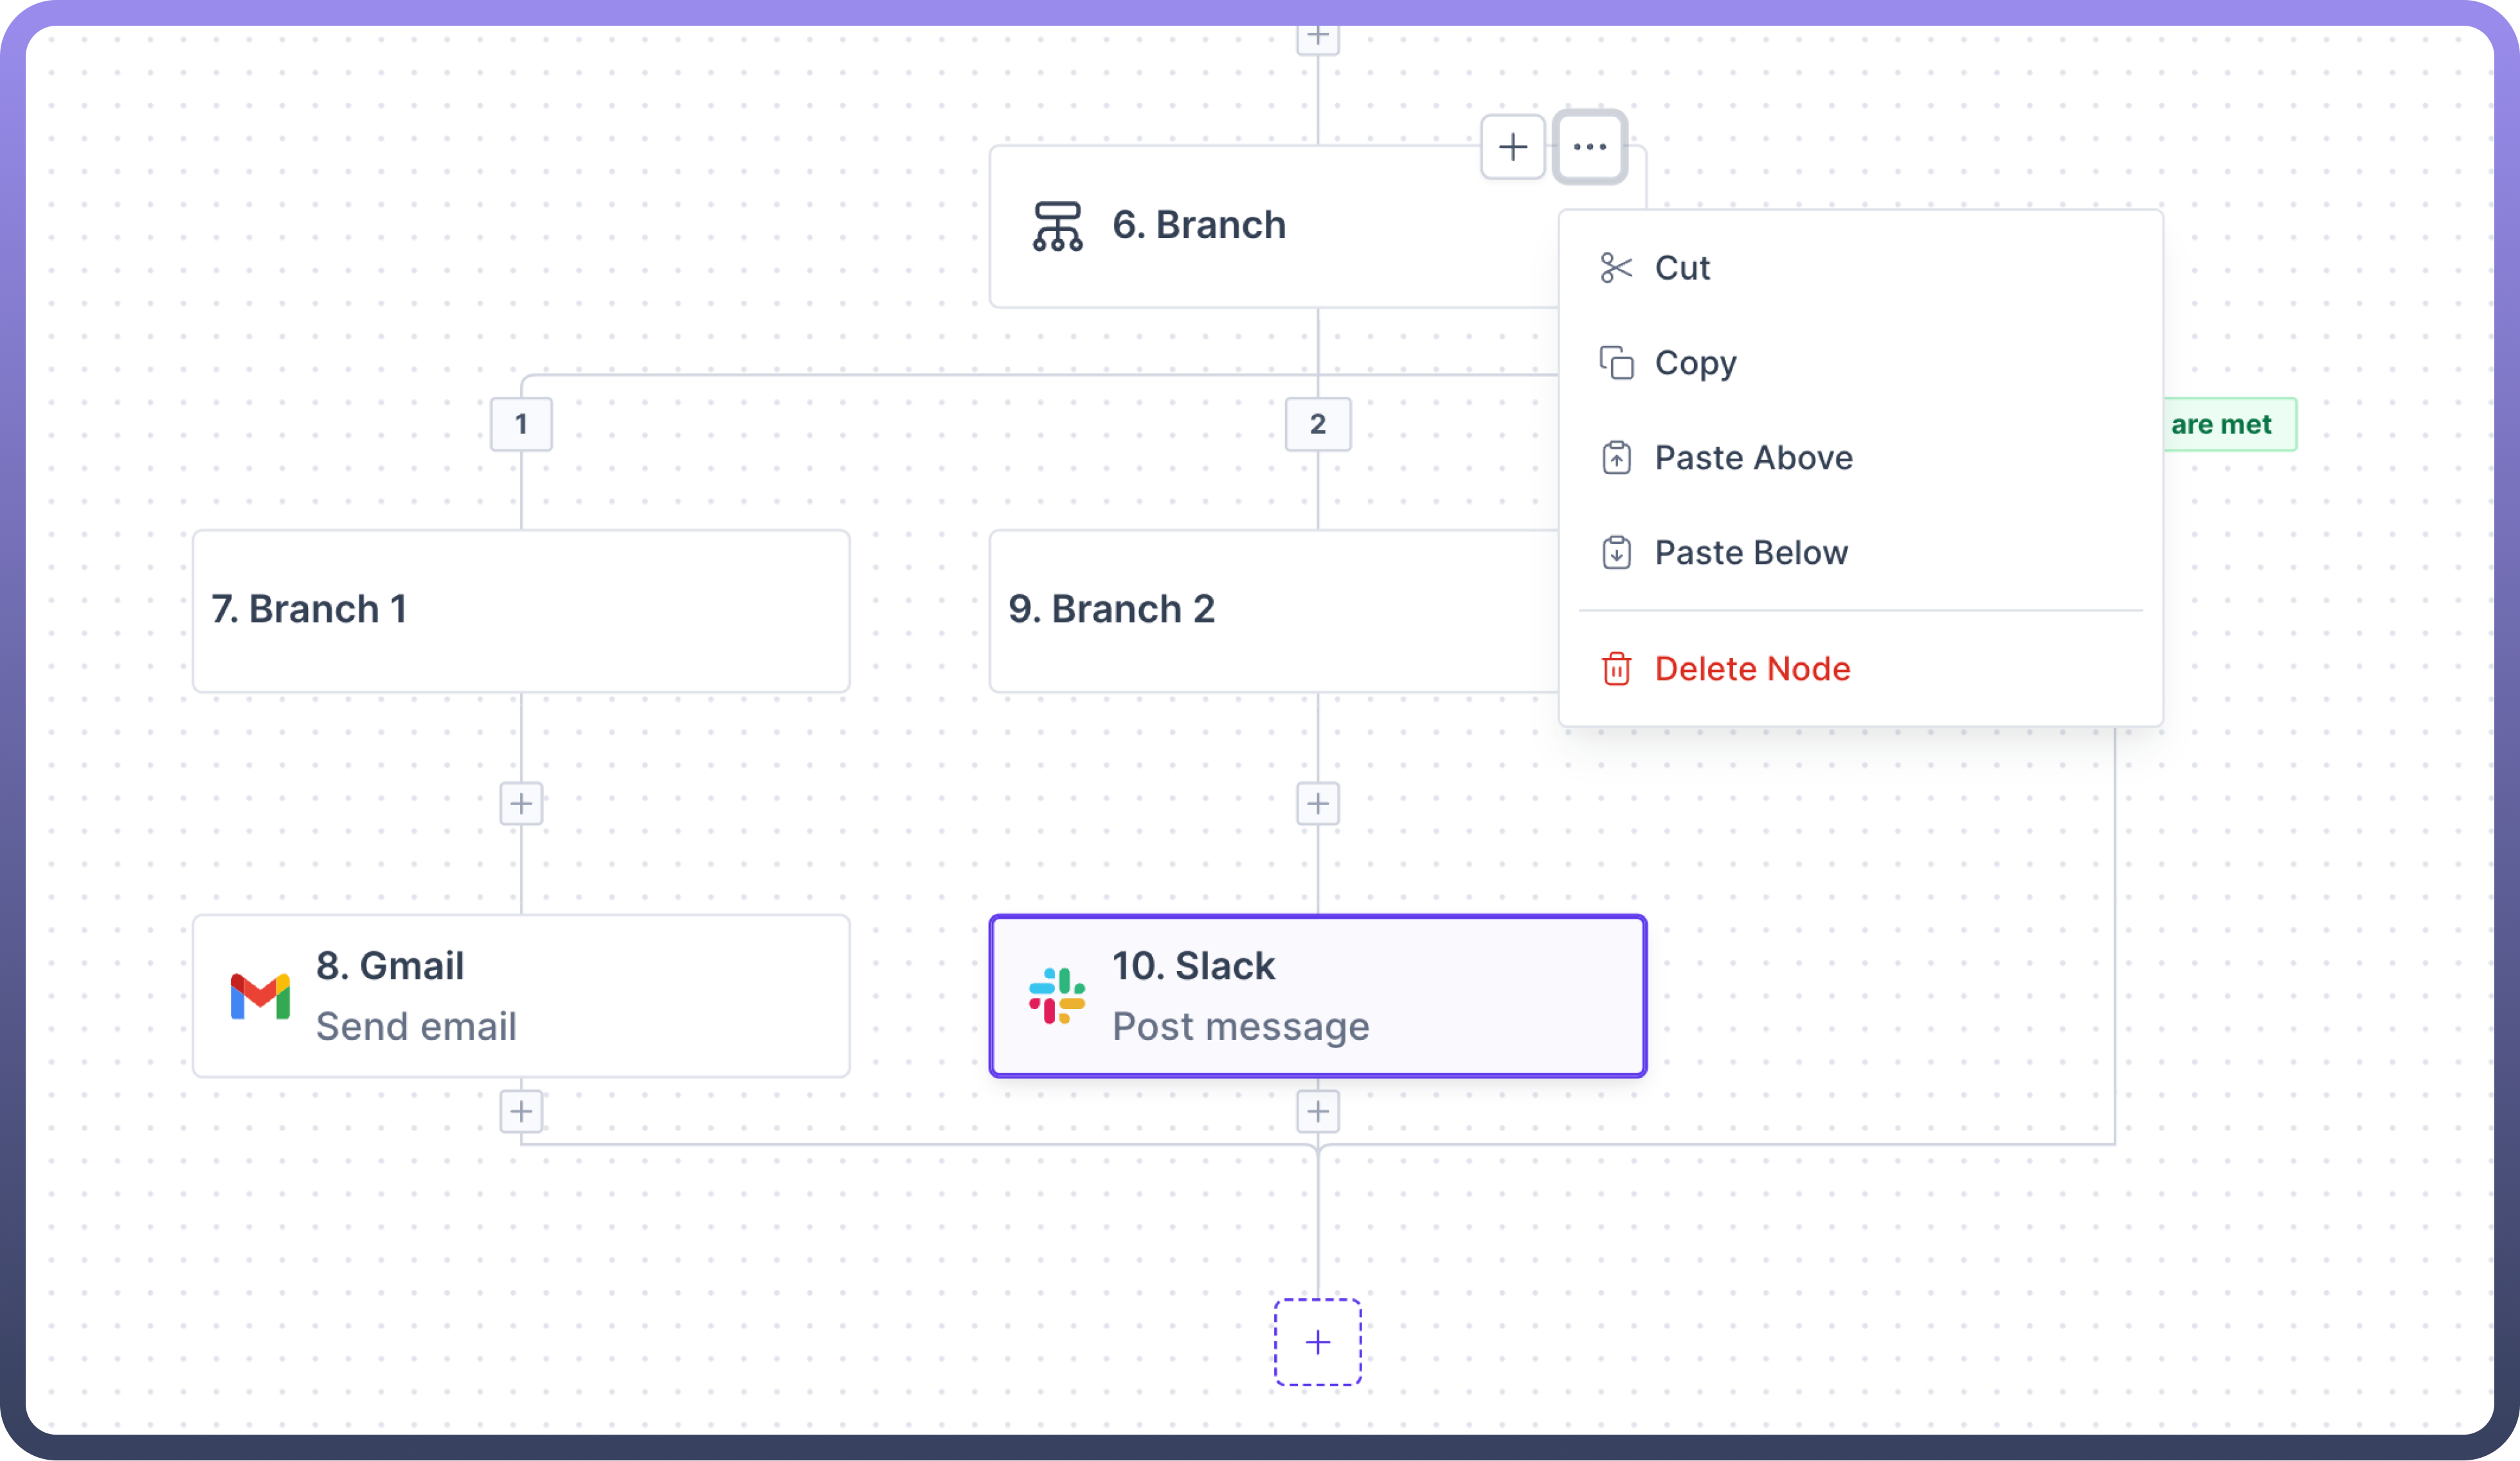
Task: Select Paste Below in the menu
Action: (x=1750, y=553)
